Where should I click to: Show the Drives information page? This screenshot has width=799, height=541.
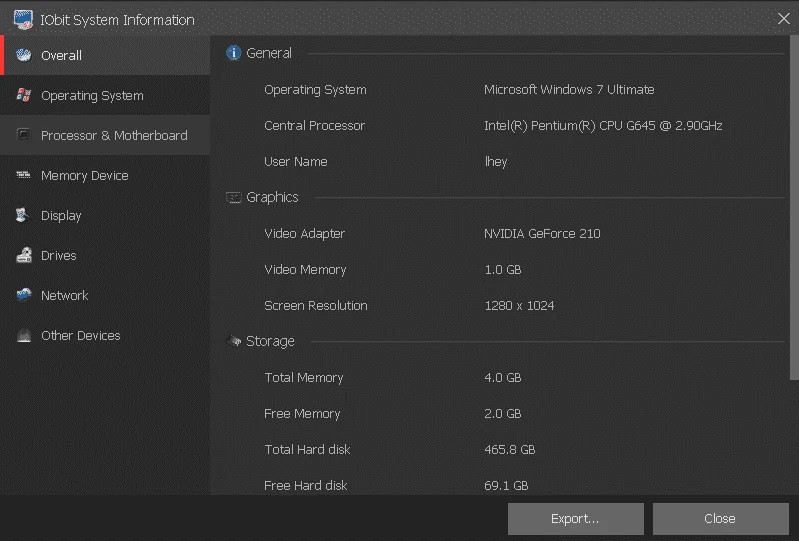(x=59, y=256)
